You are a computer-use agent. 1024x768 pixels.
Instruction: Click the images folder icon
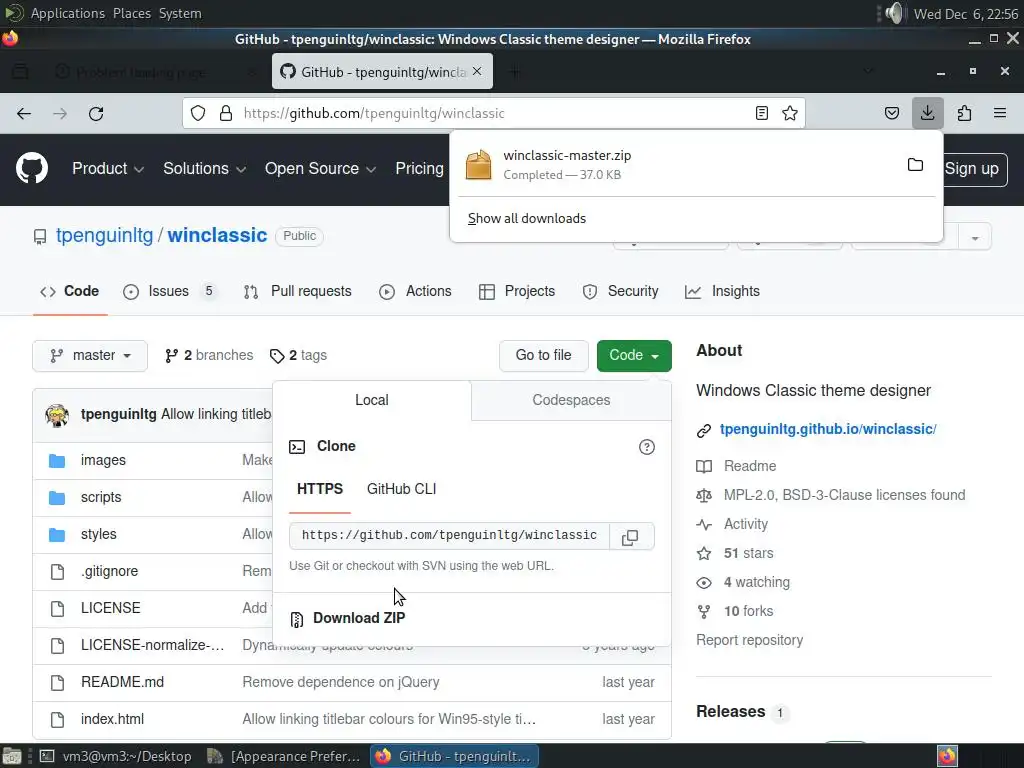[57, 460]
